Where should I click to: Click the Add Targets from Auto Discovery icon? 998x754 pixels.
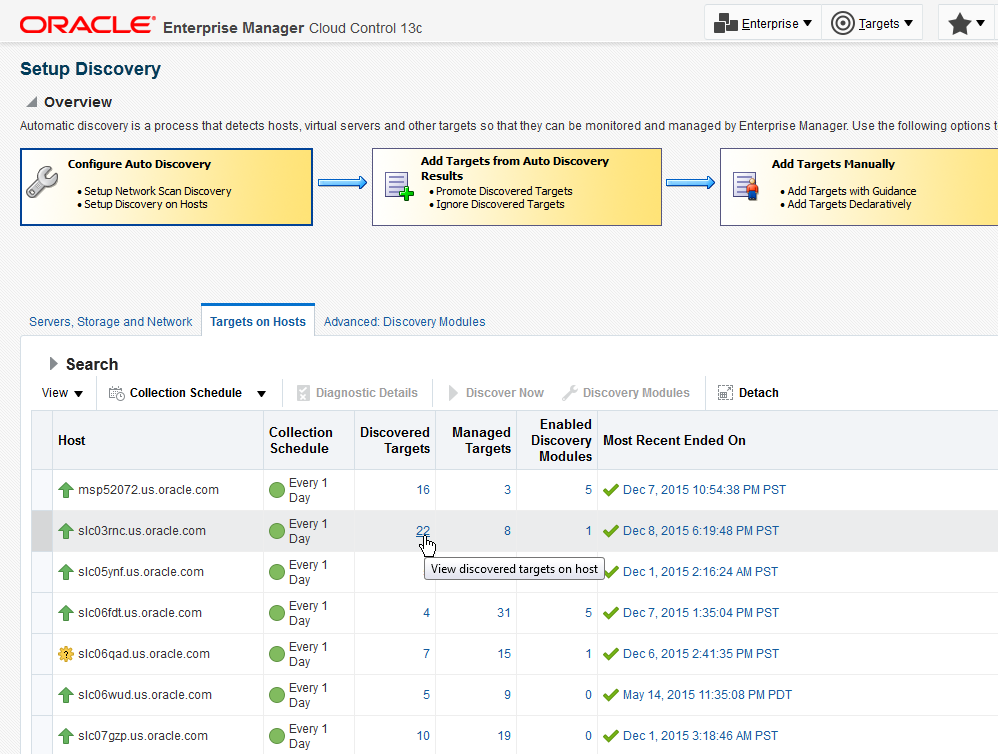pyautogui.click(x=399, y=186)
